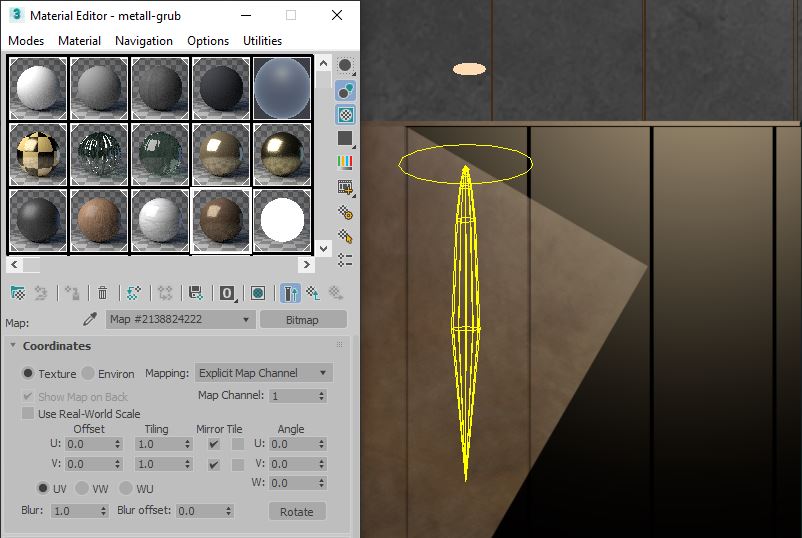The image size is (802, 538).
Task: Toggle the U Mirror checkbox
Action: click(x=214, y=444)
